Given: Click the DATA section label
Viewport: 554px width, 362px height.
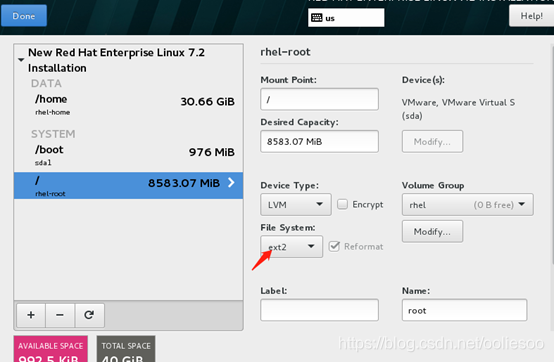Looking at the screenshot, I should click(46, 83).
